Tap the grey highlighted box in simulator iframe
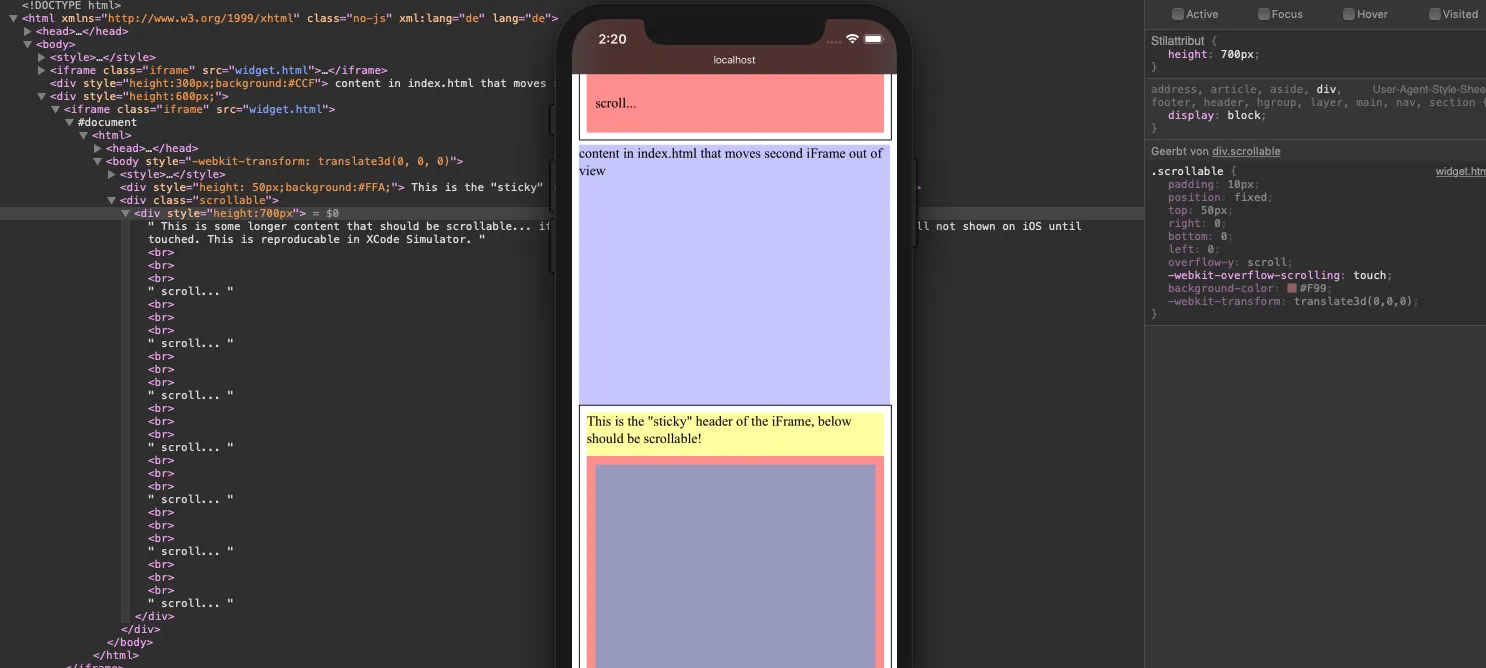The image size is (1486, 668). click(x=735, y=565)
